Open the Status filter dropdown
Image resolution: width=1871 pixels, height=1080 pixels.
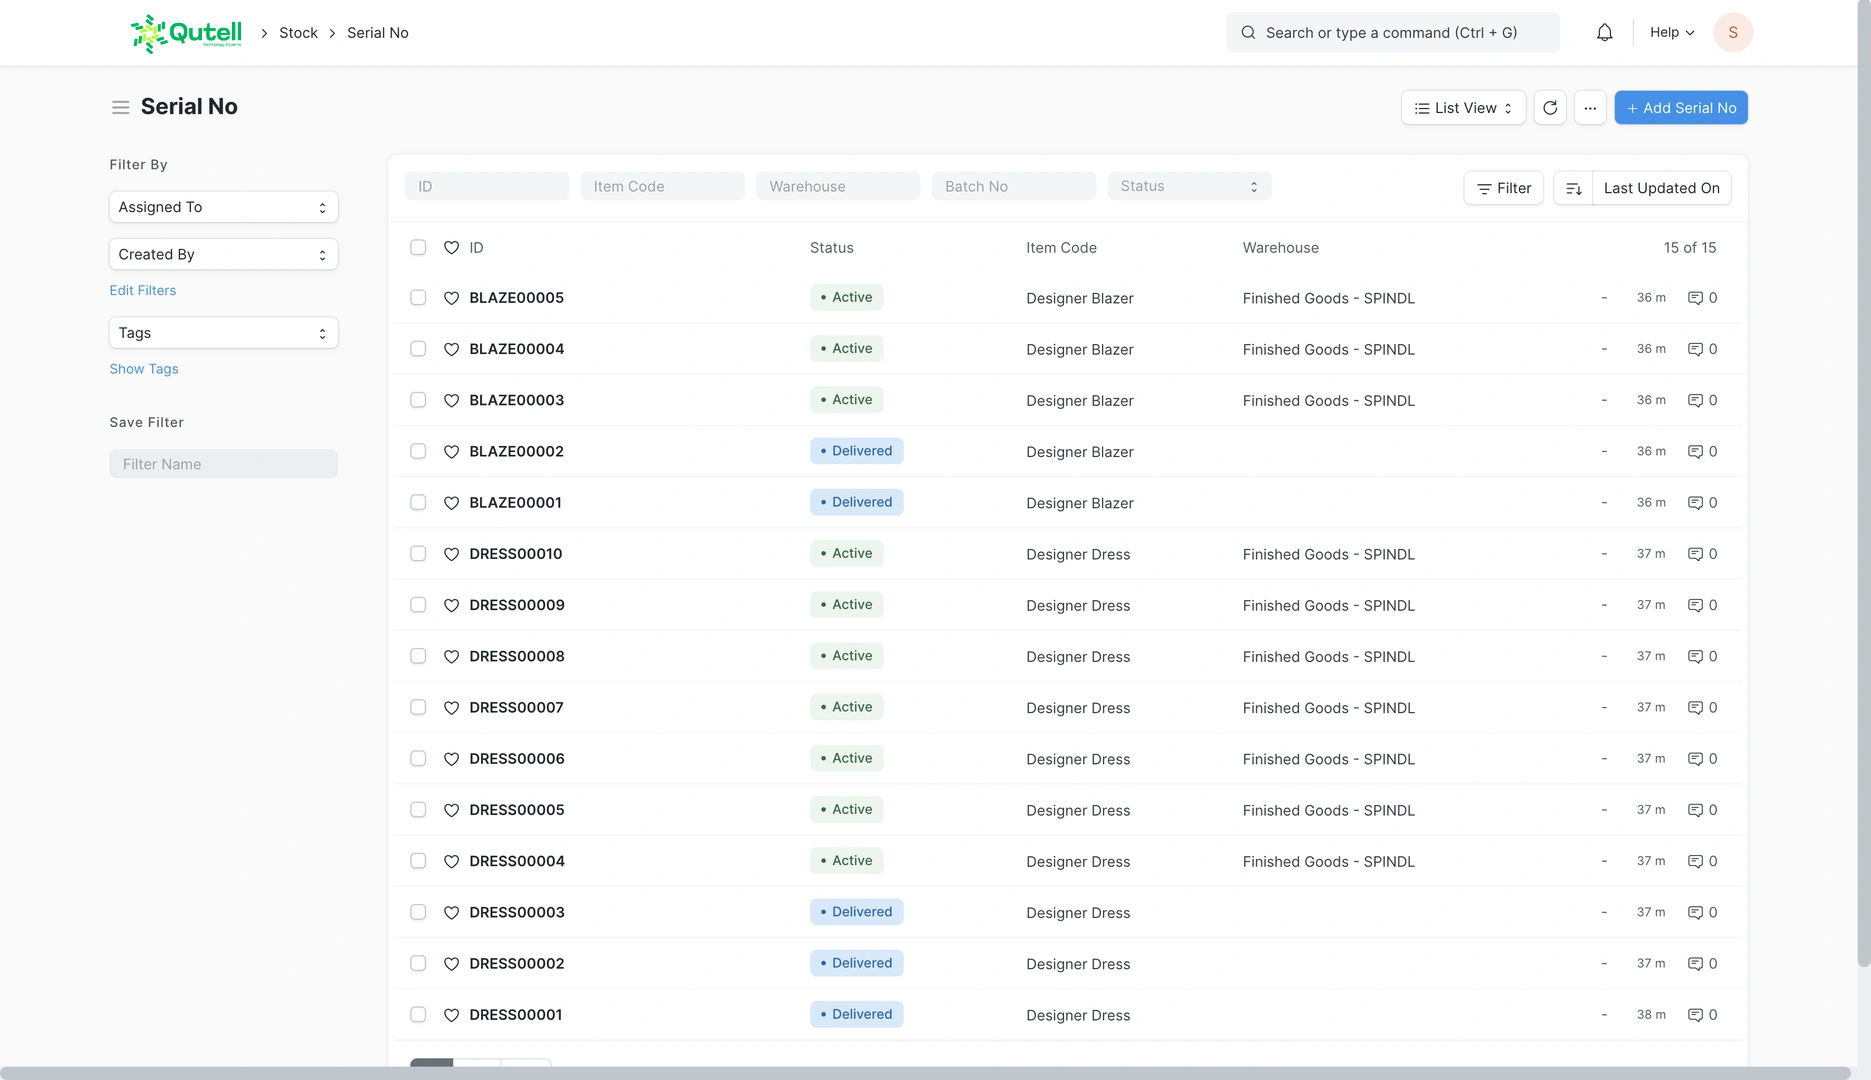pos(1188,186)
